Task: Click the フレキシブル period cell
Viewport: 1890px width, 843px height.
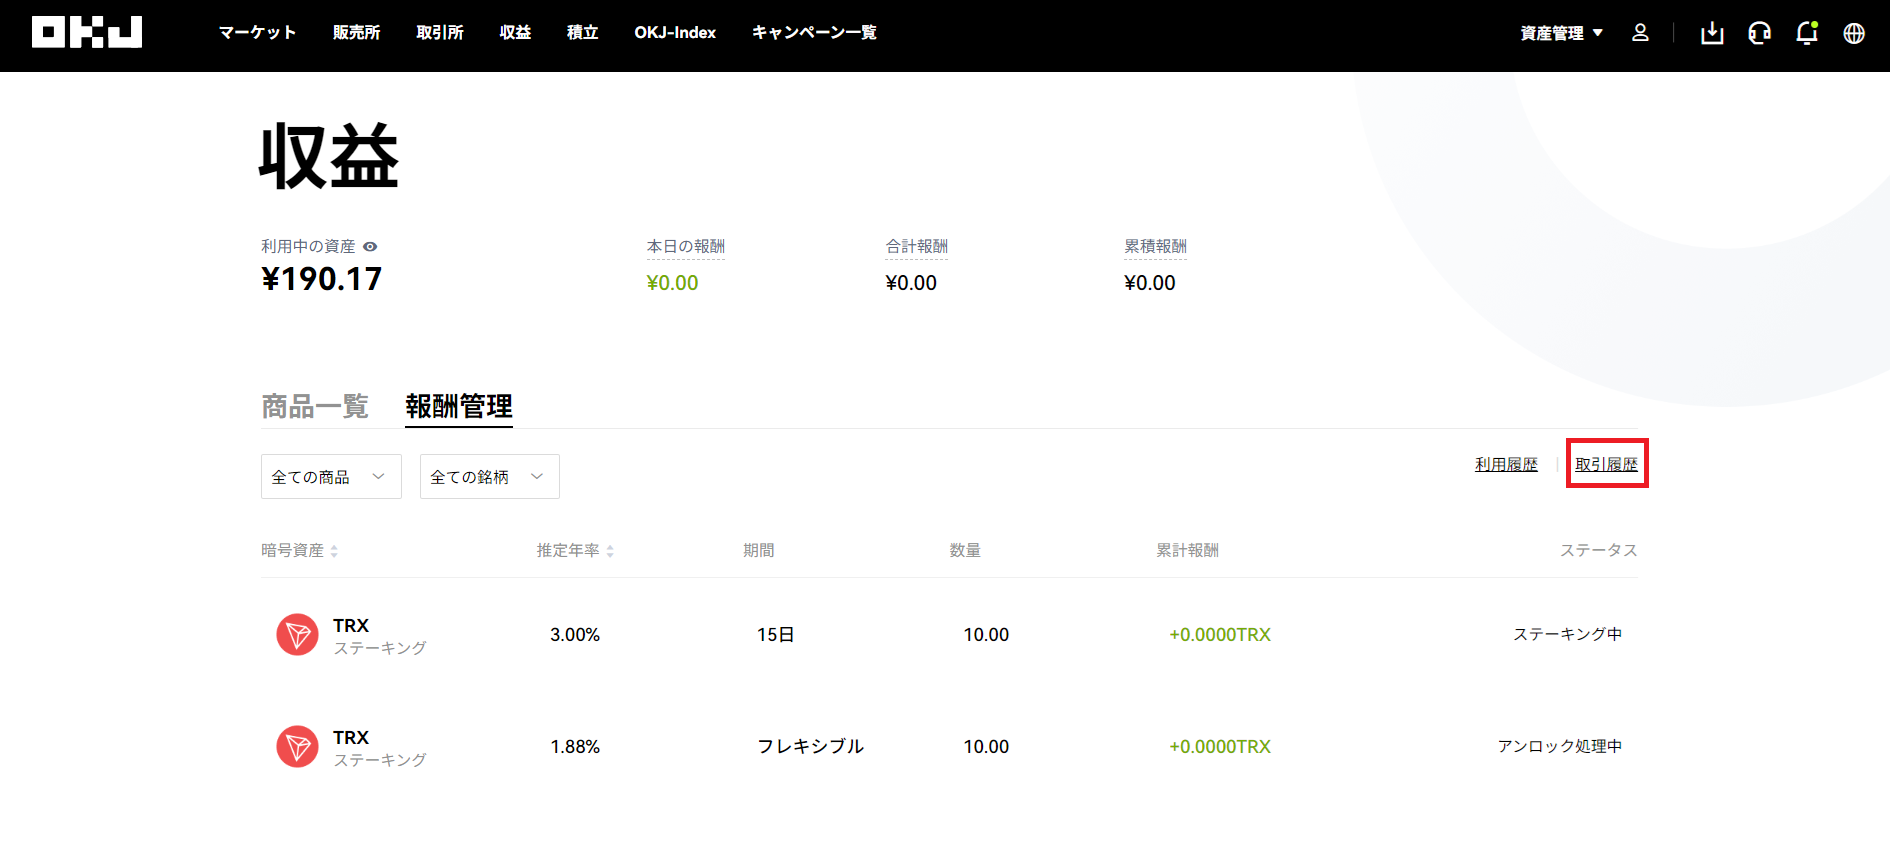Action: coord(810,747)
